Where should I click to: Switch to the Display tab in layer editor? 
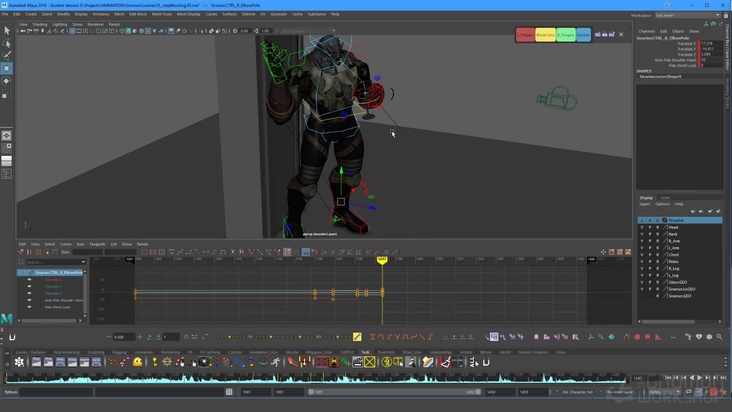point(647,197)
